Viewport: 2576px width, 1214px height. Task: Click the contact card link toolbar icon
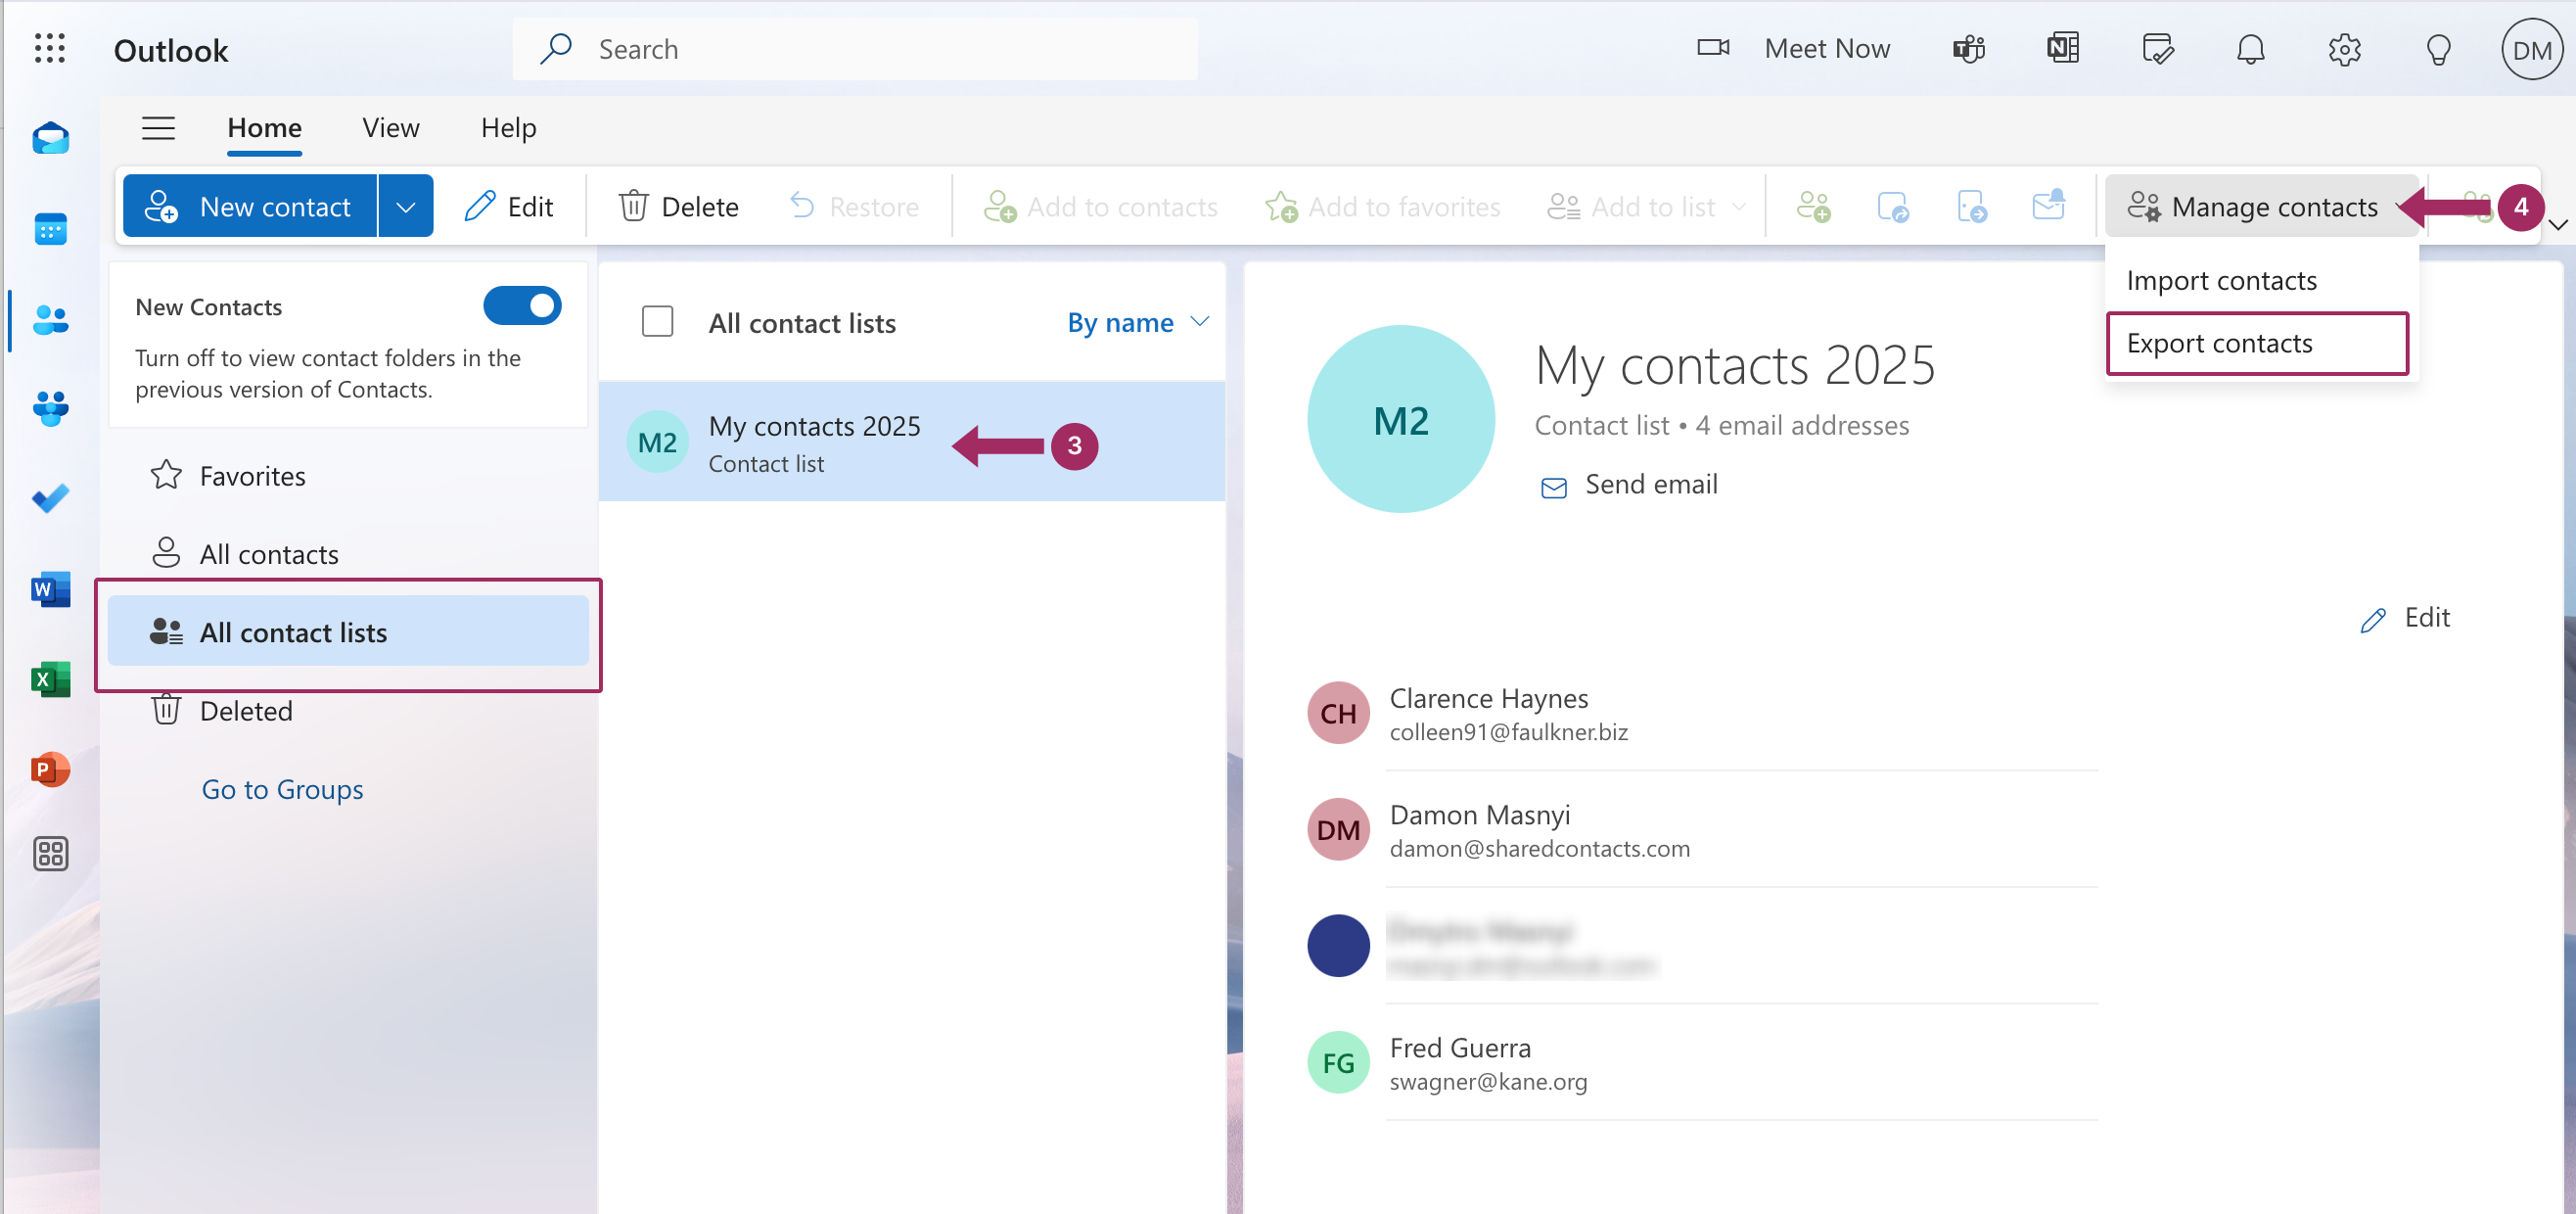(1892, 206)
